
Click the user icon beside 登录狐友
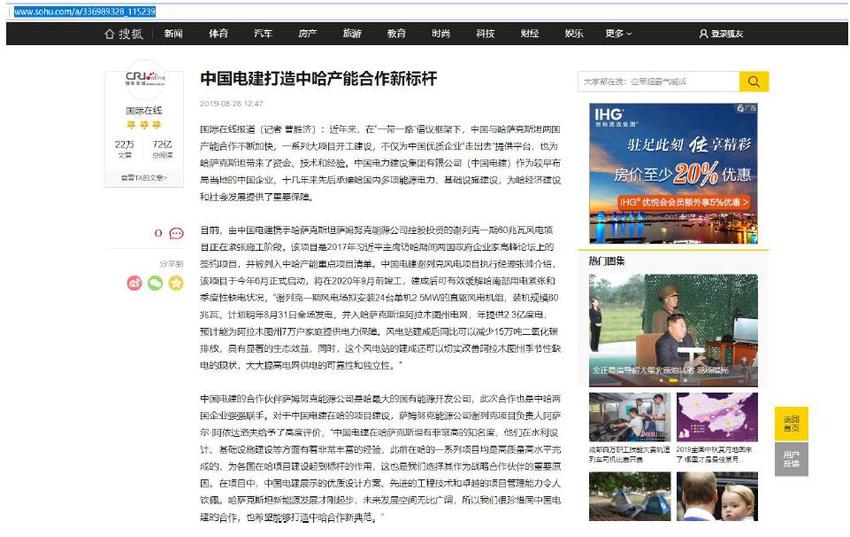704,34
